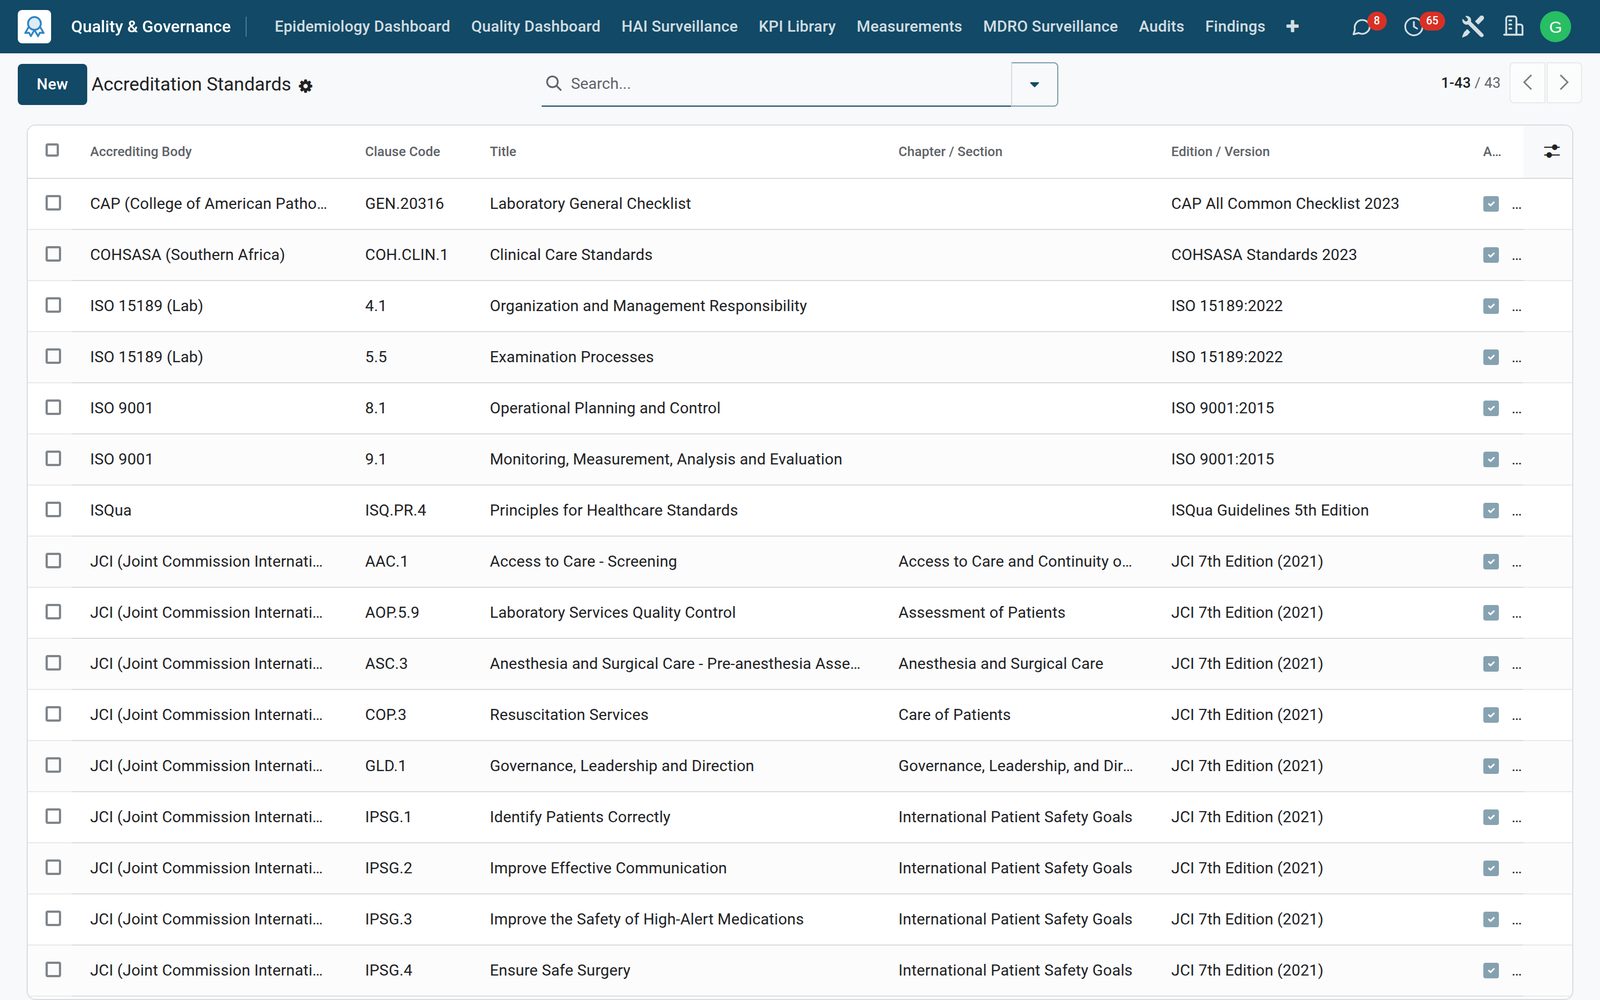Open the MDRO Surveillance menu
This screenshot has height=1000, width=1600.
pyautogui.click(x=1050, y=27)
